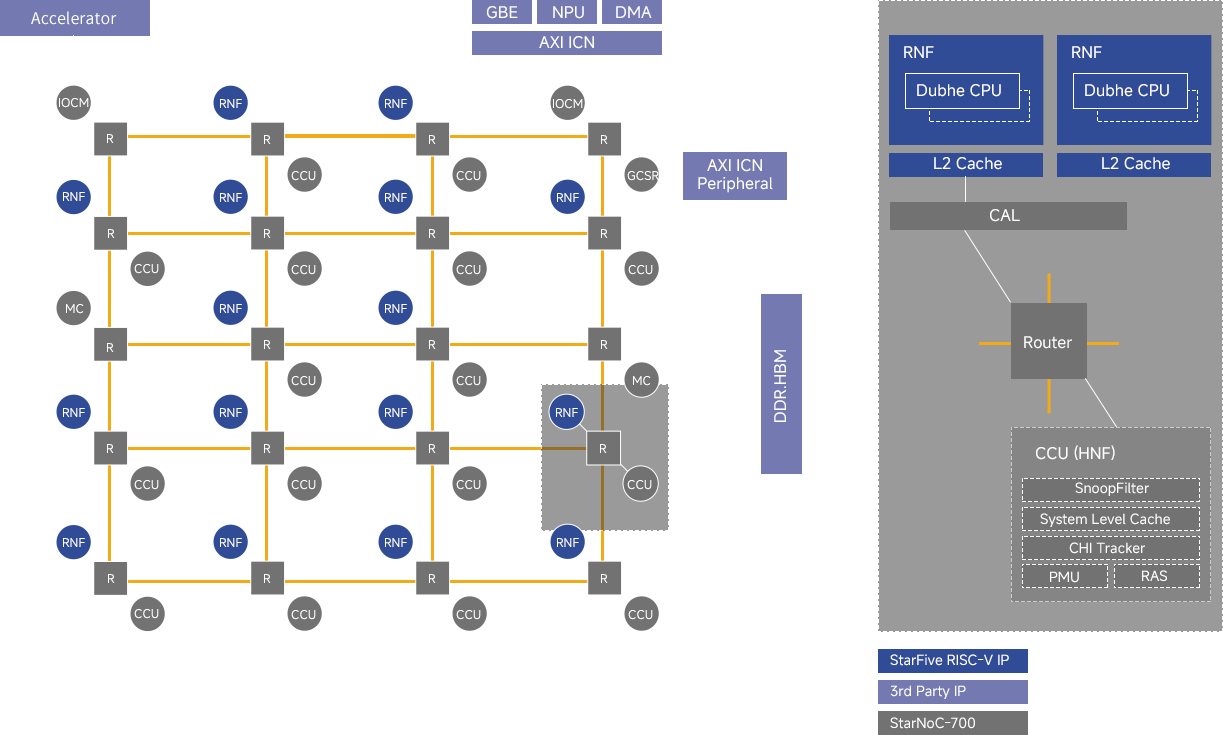Click the central Router block in the detail panel

1047,342
